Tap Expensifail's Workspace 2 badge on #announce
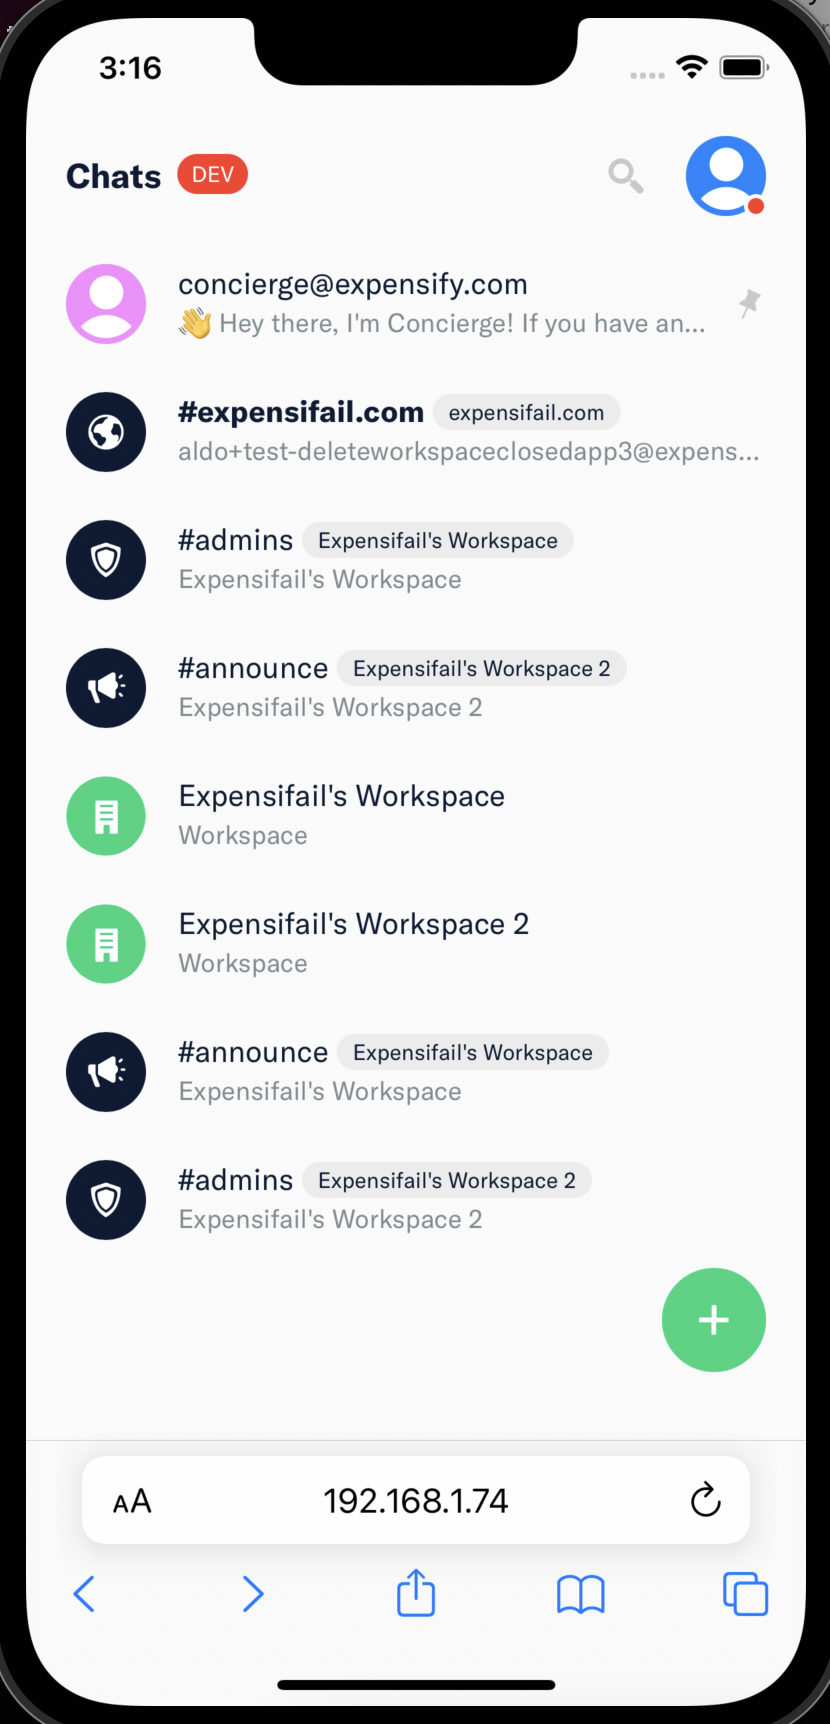The height and width of the screenshot is (1724, 830). pyautogui.click(x=481, y=669)
